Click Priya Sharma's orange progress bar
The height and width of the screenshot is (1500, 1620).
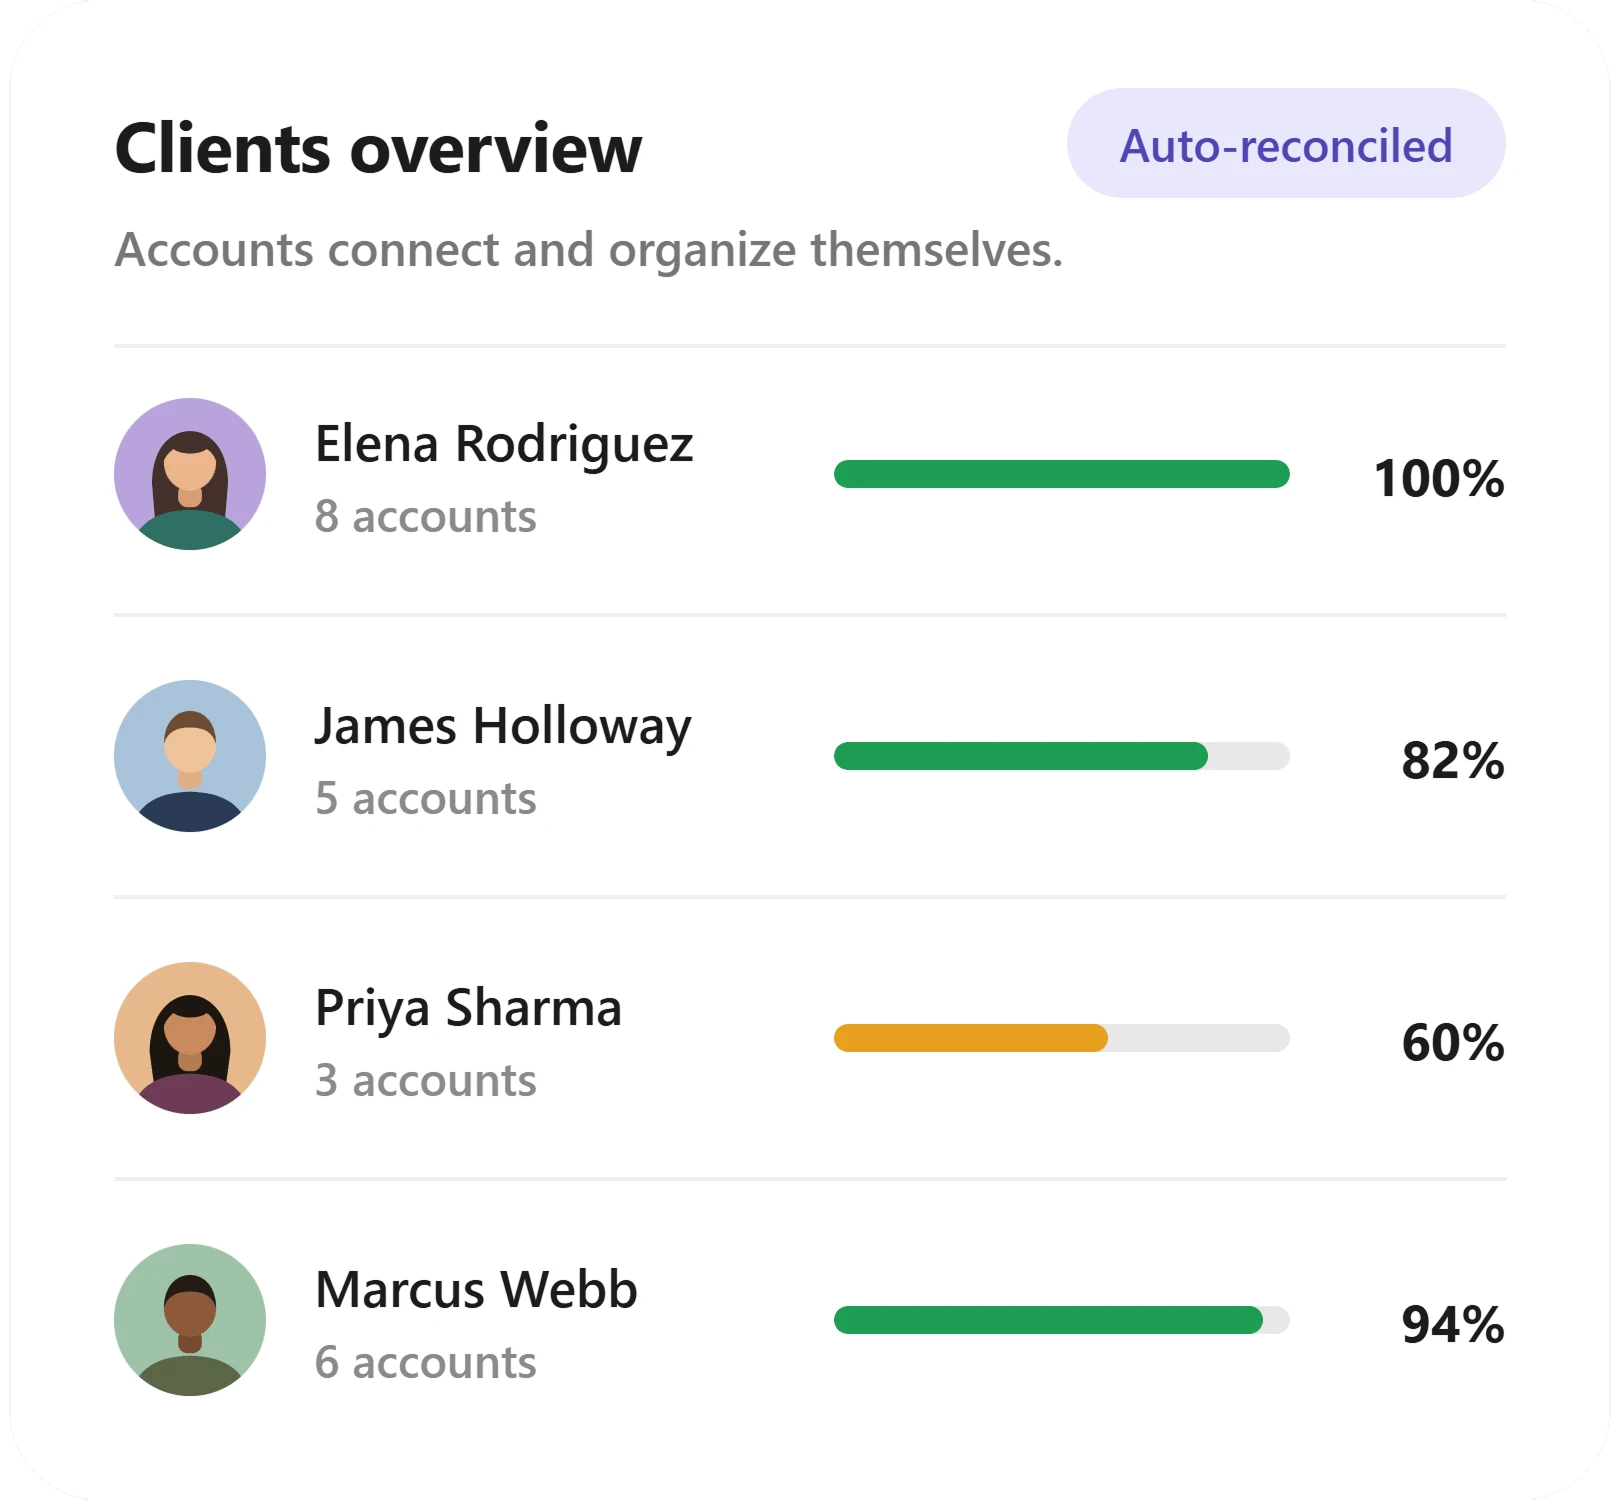[1062, 1038]
